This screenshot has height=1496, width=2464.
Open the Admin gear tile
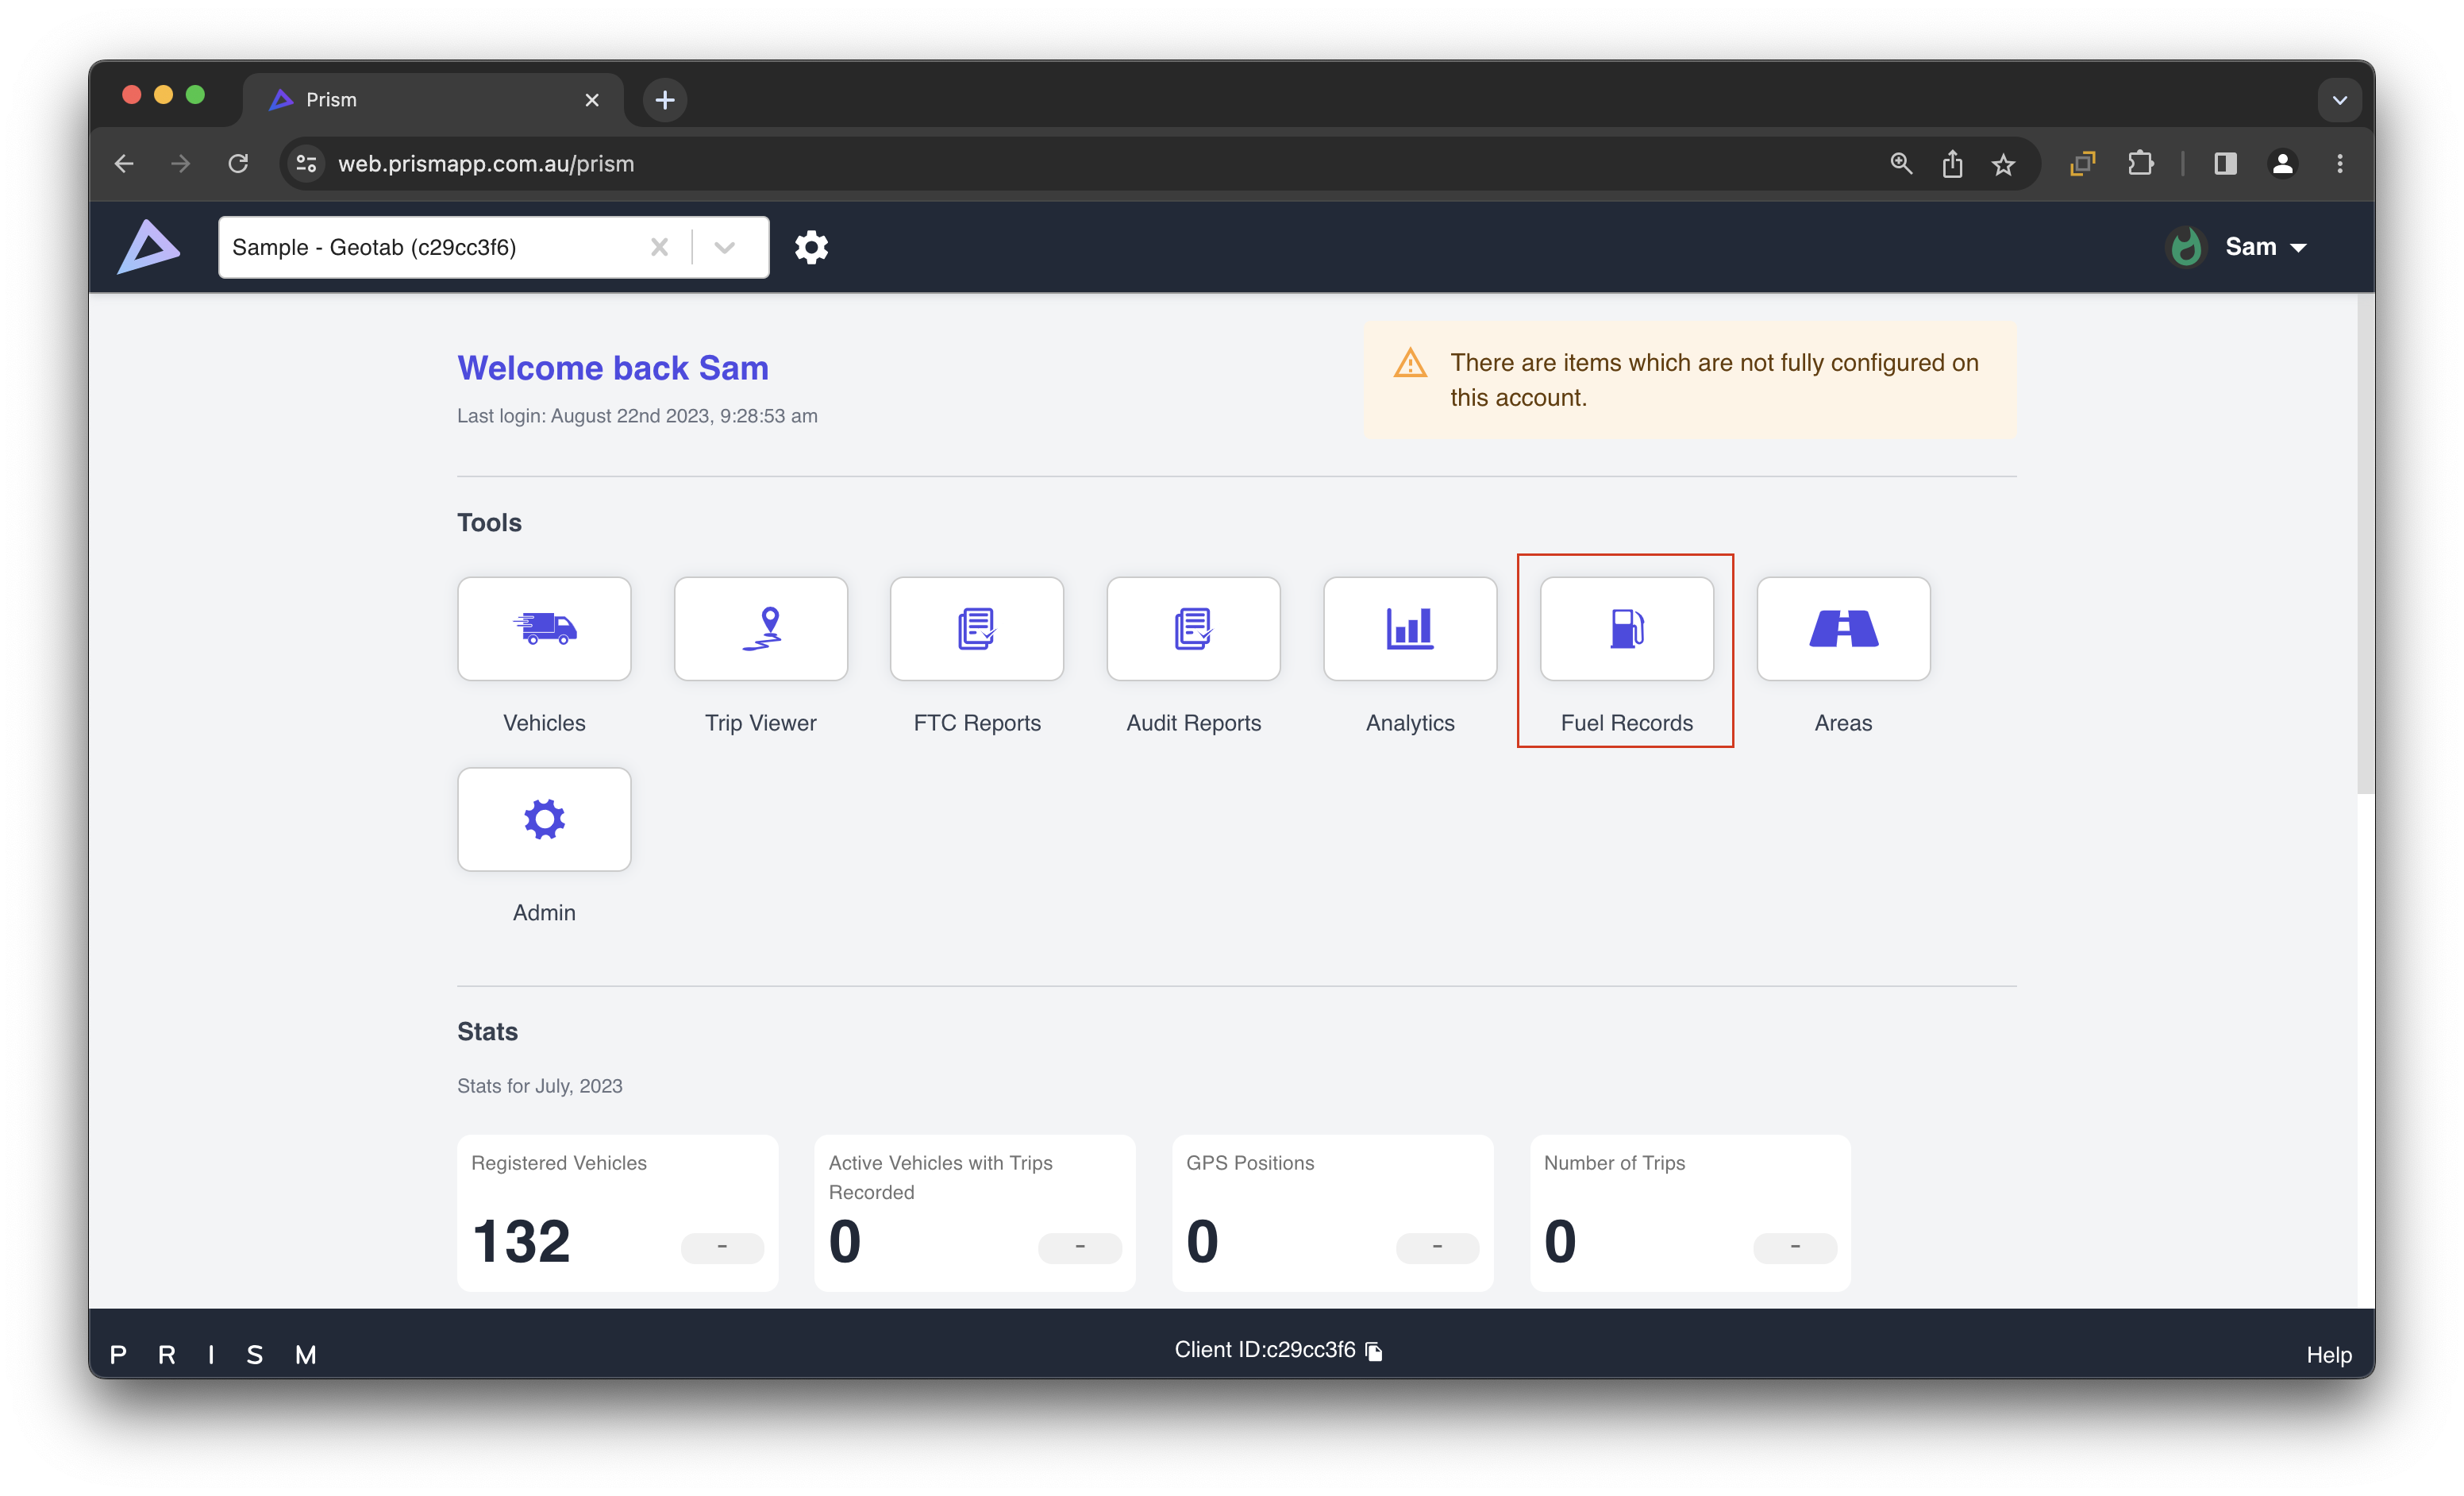click(544, 819)
